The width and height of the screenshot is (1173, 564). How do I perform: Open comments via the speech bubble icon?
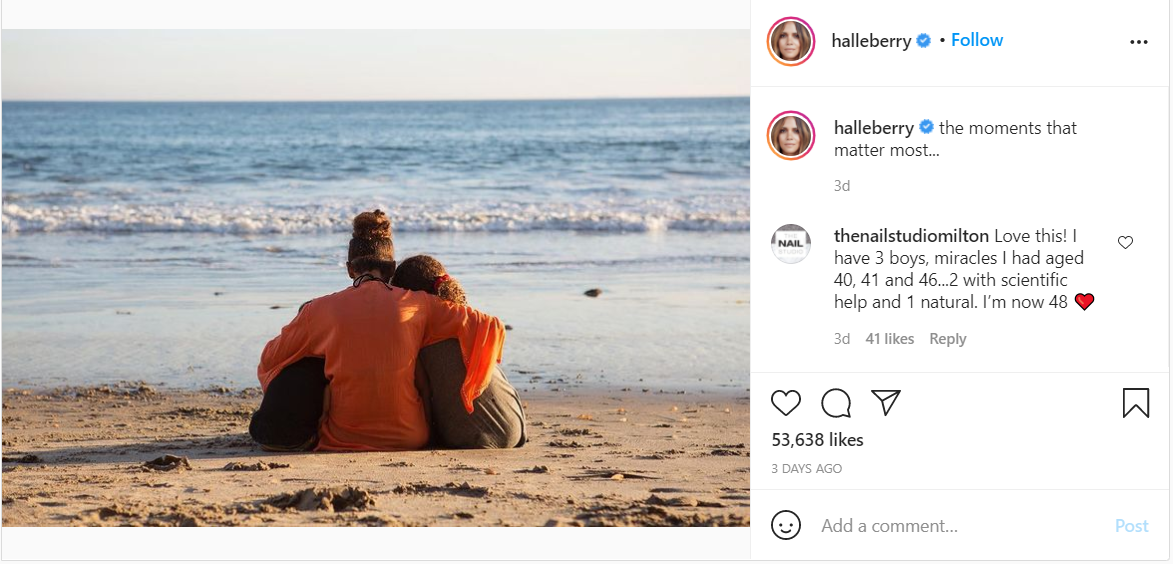[836, 403]
